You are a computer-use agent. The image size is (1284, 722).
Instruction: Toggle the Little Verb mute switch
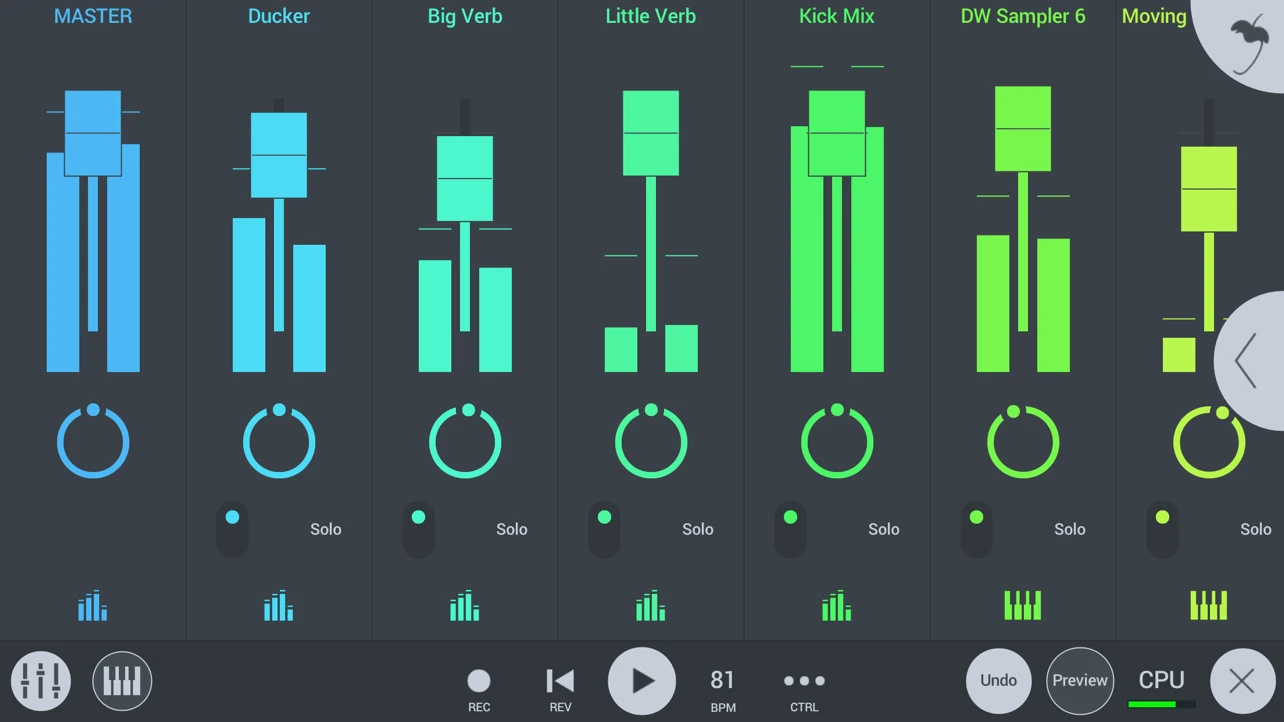pyautogui.click(x=604, y=530)
